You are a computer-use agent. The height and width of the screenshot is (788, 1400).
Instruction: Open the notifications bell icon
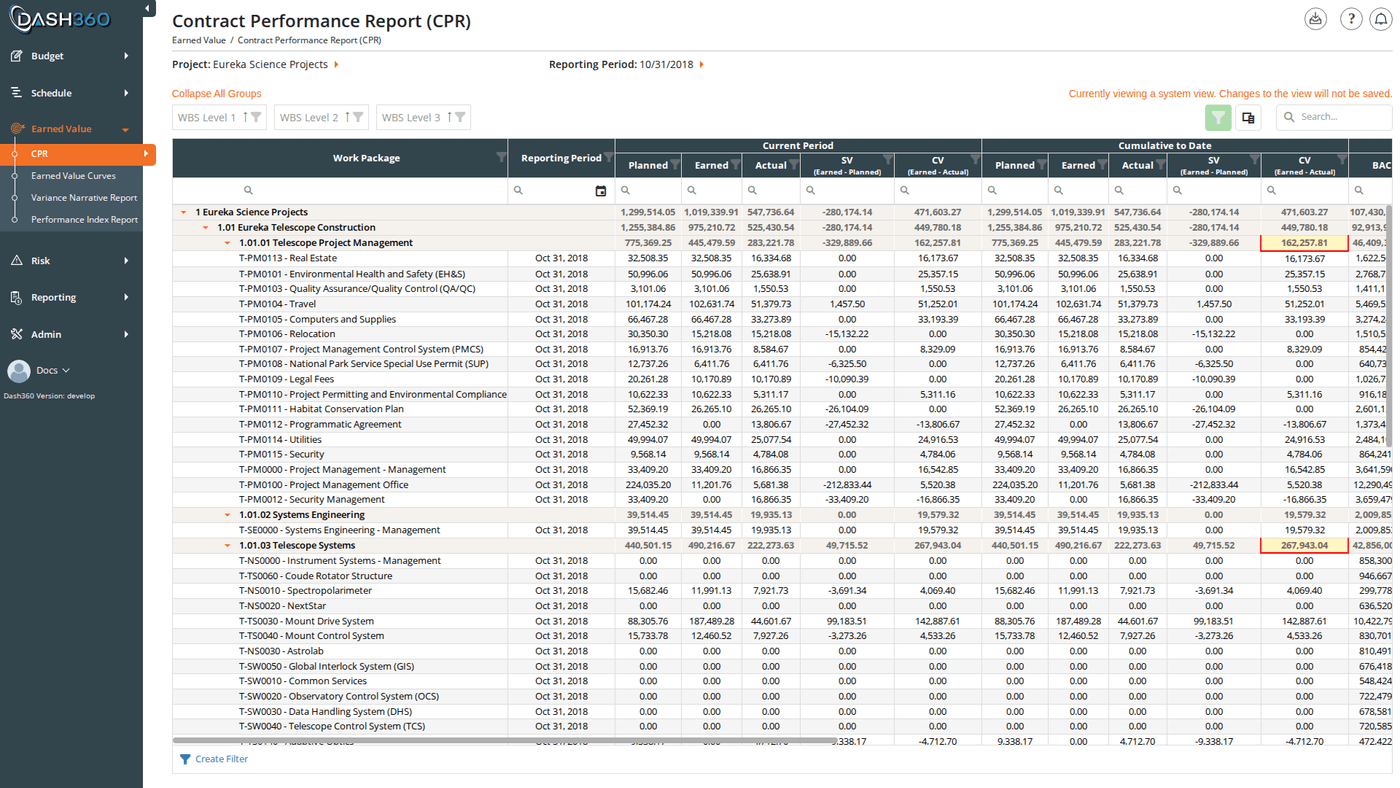(1382, 19)
